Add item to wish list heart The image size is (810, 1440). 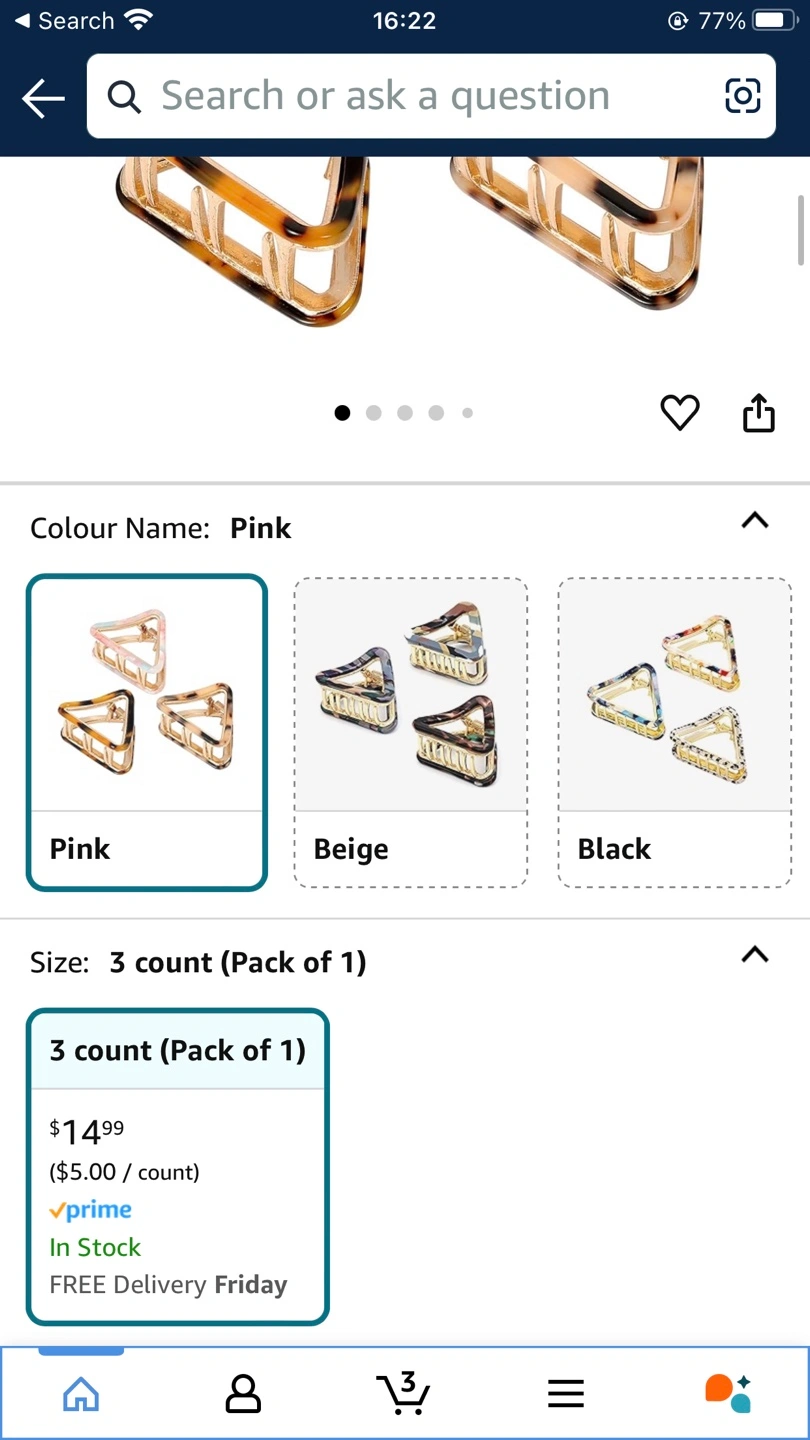coord(680,412)
